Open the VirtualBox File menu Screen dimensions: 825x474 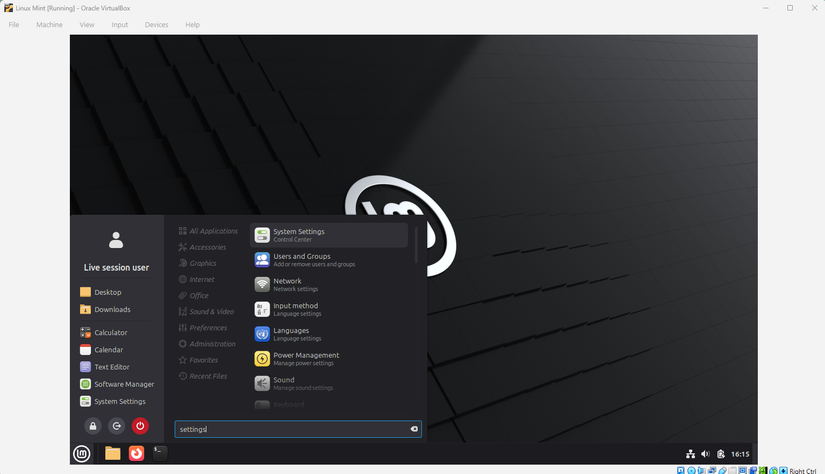pos(14,25)
